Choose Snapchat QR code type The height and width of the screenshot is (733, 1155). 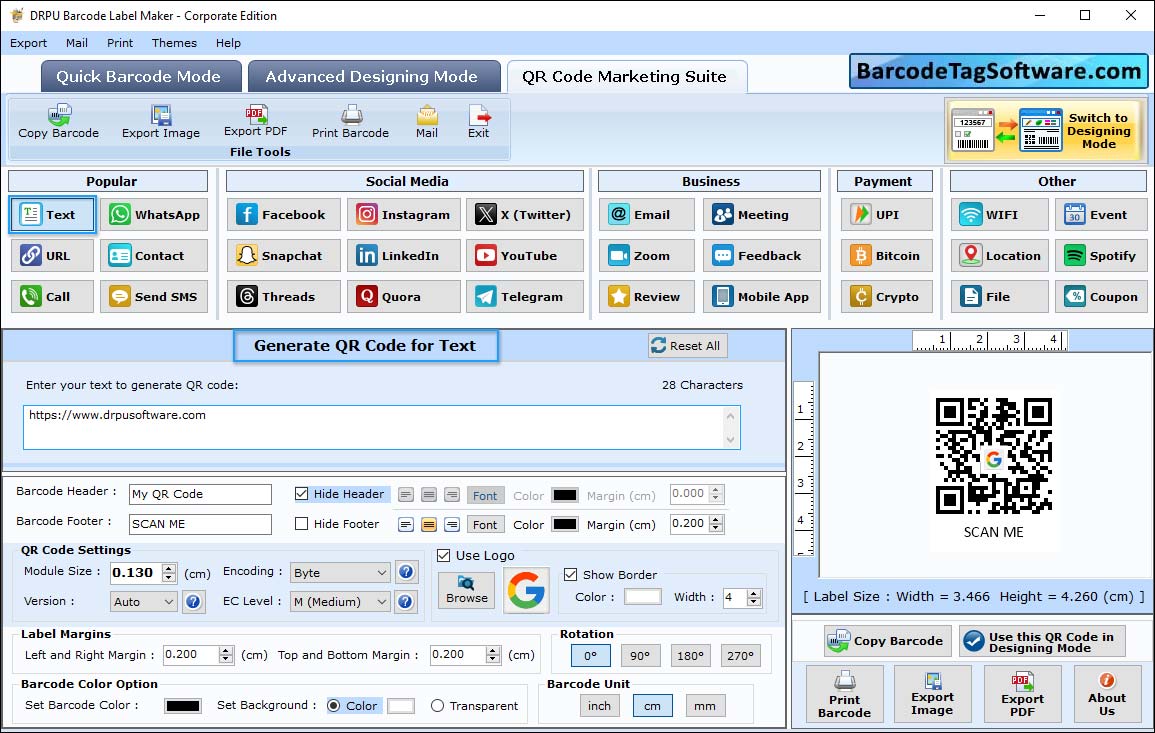coord(284,256)
